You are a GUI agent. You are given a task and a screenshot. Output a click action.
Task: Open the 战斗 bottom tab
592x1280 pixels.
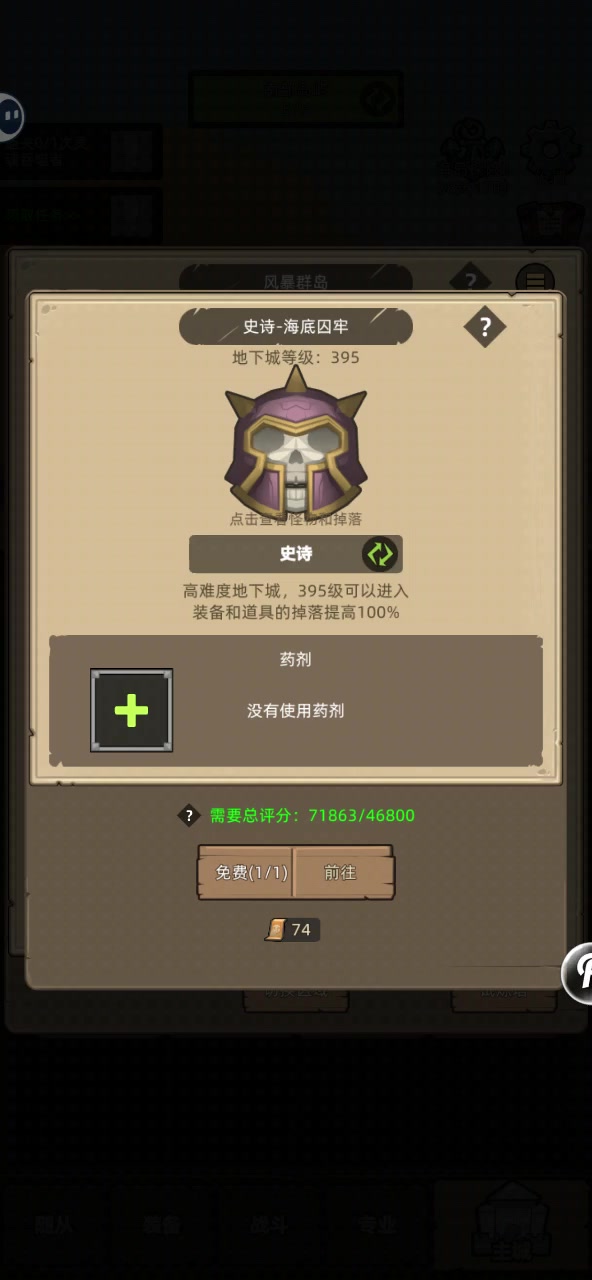[270, 1225]
